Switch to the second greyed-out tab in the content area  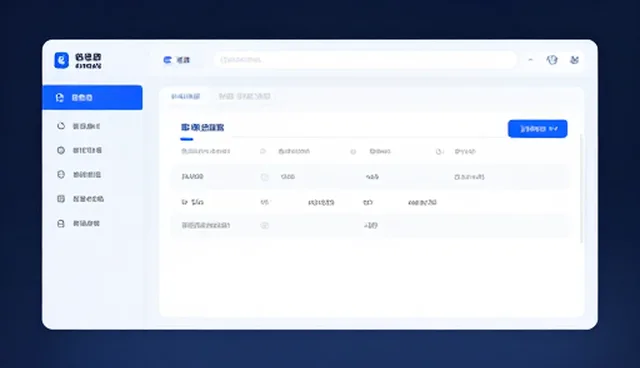click(x=244, y=96)
